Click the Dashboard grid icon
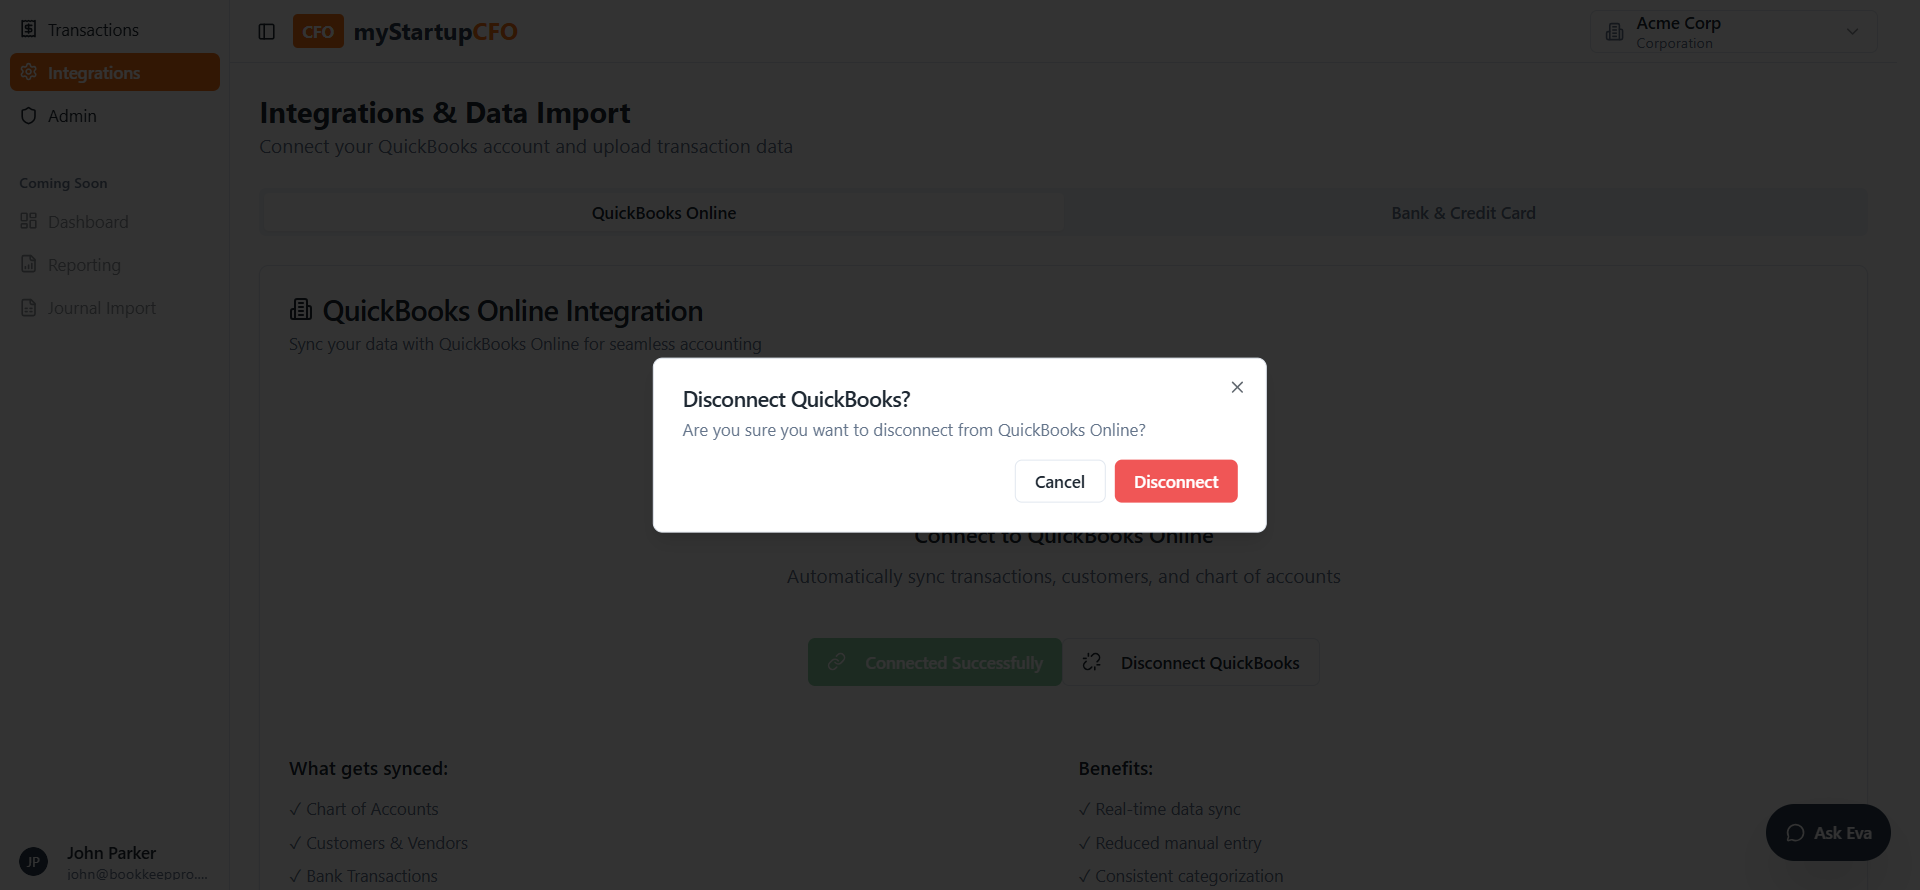This screenshot has width=1920, height=890. pos(29,221)
